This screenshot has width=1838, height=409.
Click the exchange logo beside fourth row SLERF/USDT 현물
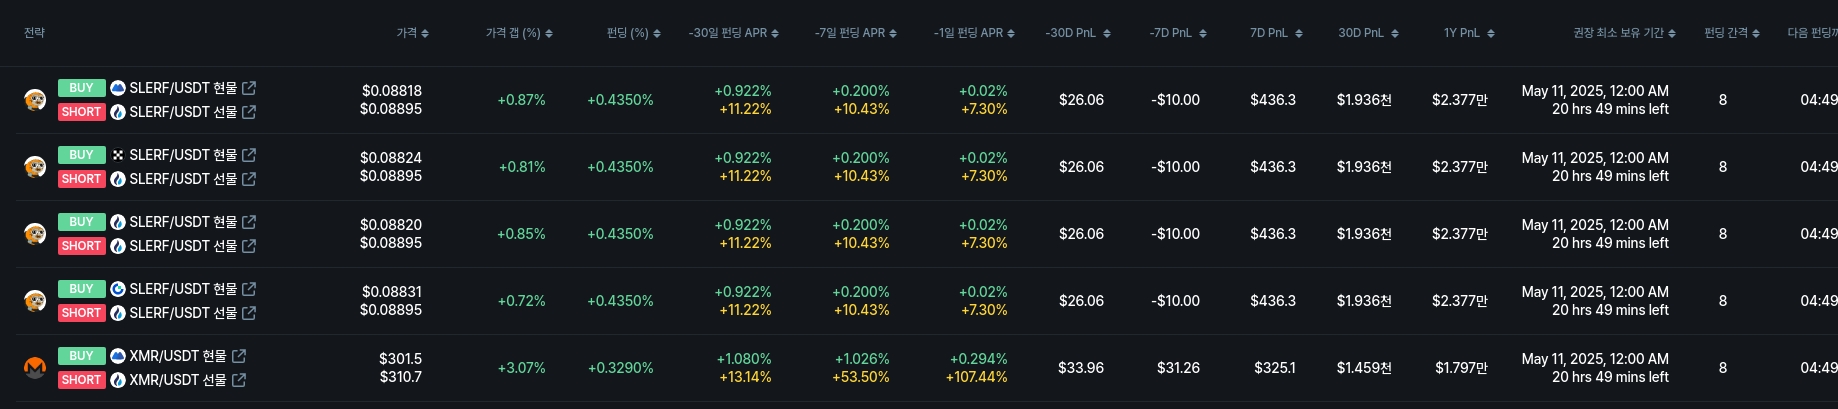click(118, 289)
